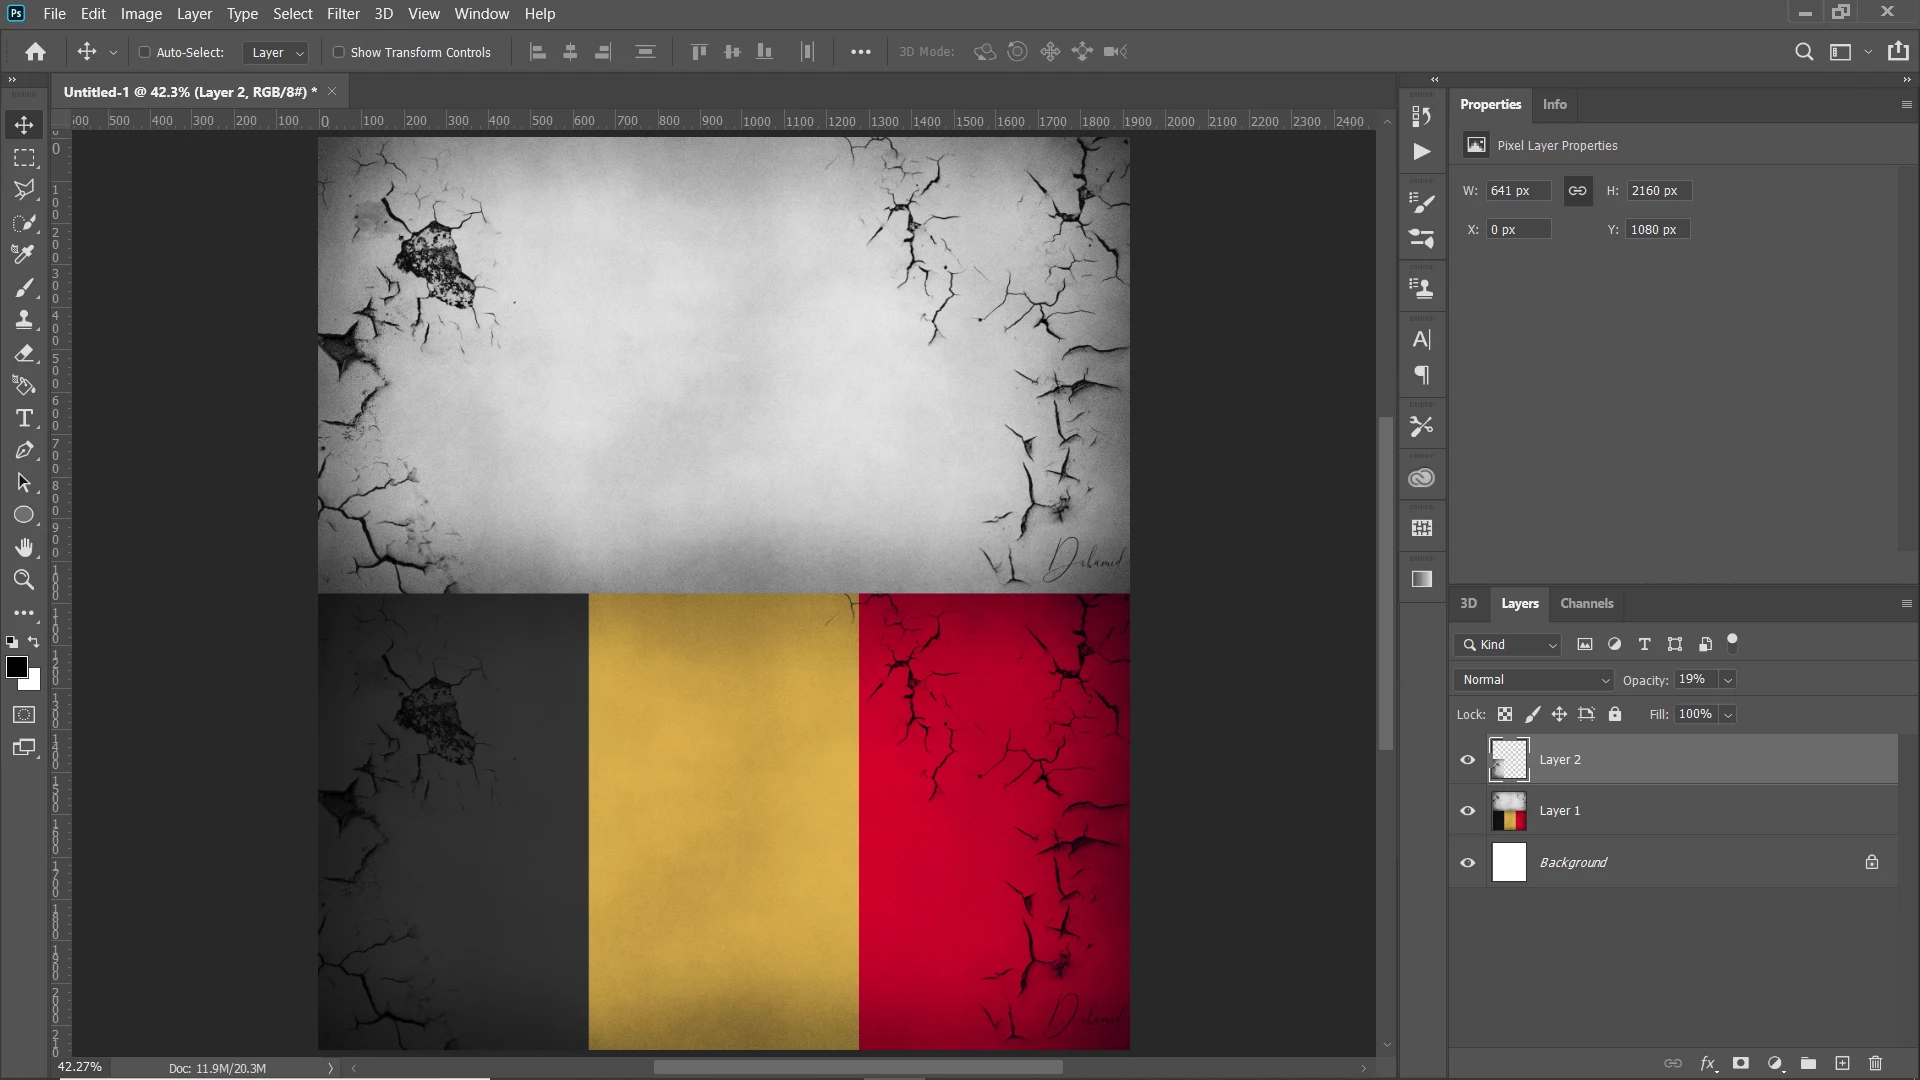Screen dimensions: 1920x1080
Task: Select the Horizontal Type tool
Action: [24, 418]
